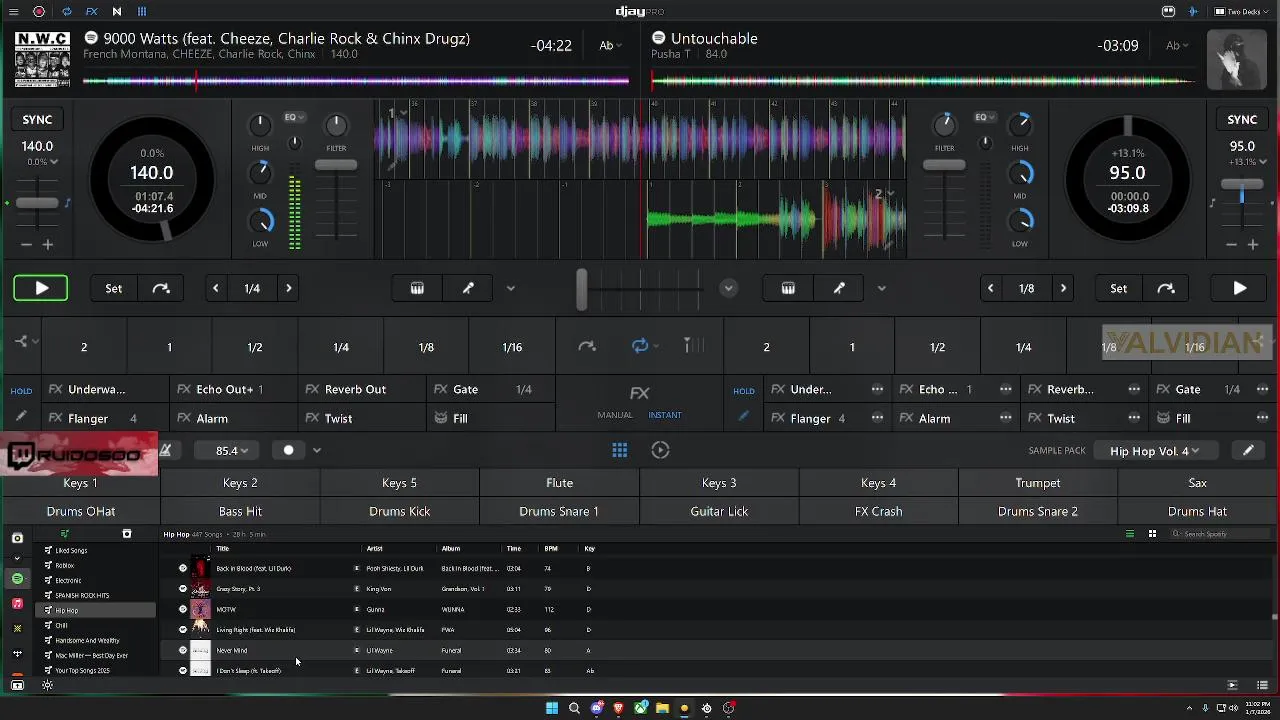Image resolution: width=1280 pixels, height=720 pixels.
Task: Switch the sampler to grid pad view
Action: [620, 450]
